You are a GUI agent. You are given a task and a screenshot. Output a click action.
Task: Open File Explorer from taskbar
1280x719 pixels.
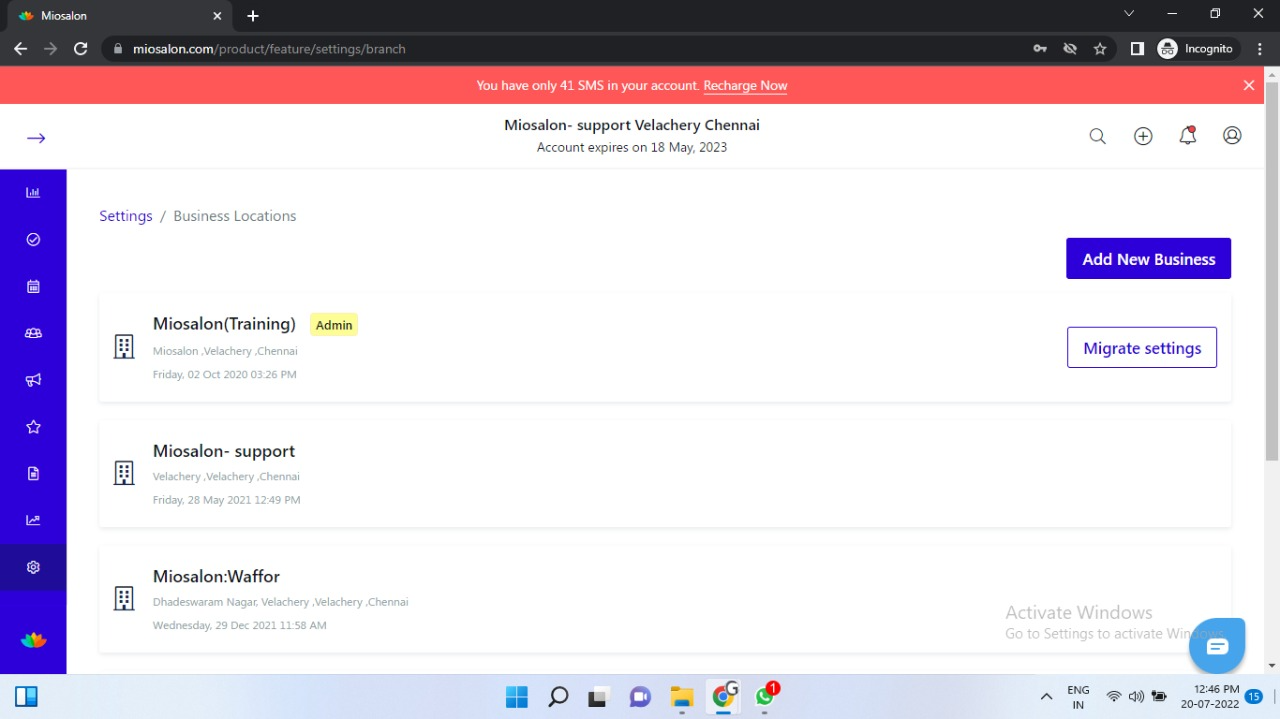(x=682, y=697)
